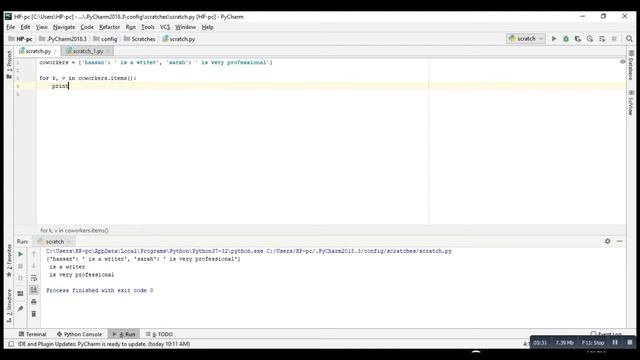The image size is (640, 360).
Task: Open the Terminal tool window
Action: point(33,334)
